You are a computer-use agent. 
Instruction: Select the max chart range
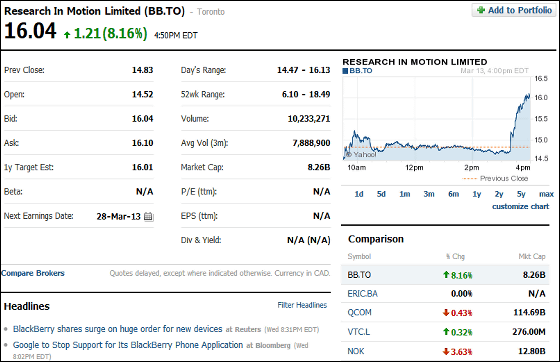pyautogui.click(x=546, y=194)
